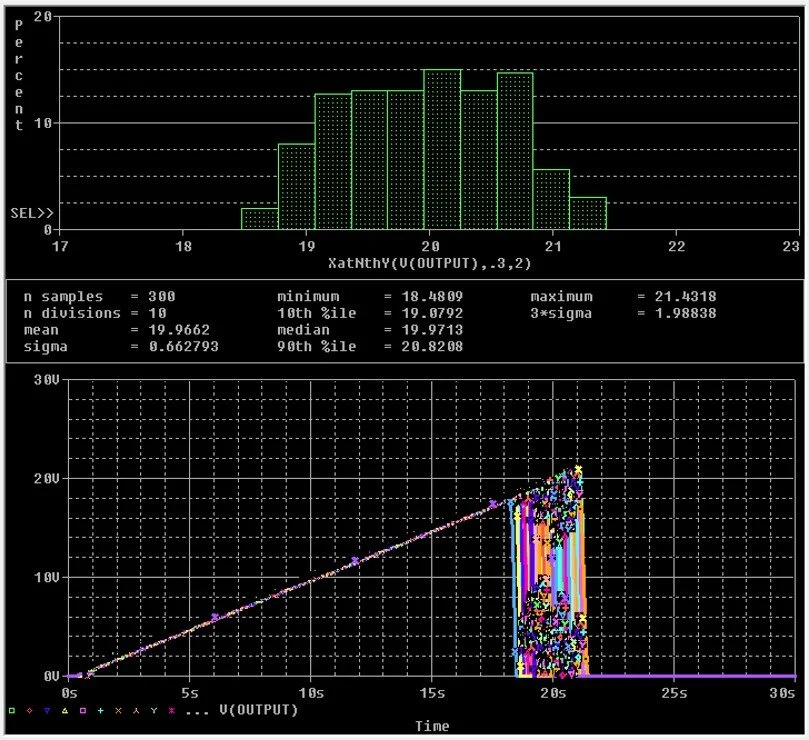Click the tallest histogram bar at 20

coord(442,150)
